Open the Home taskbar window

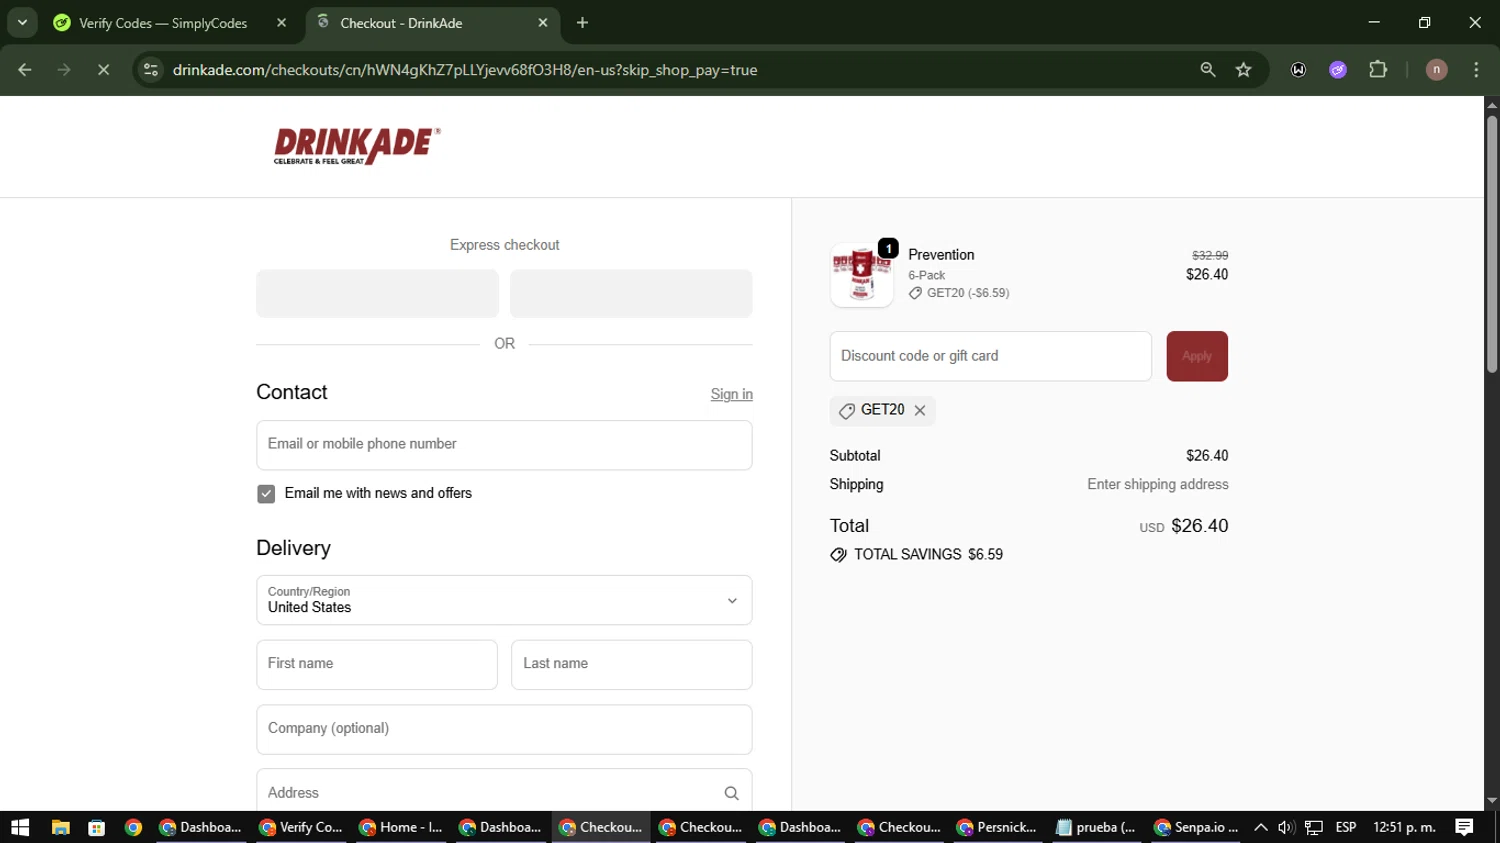[400, 827]
